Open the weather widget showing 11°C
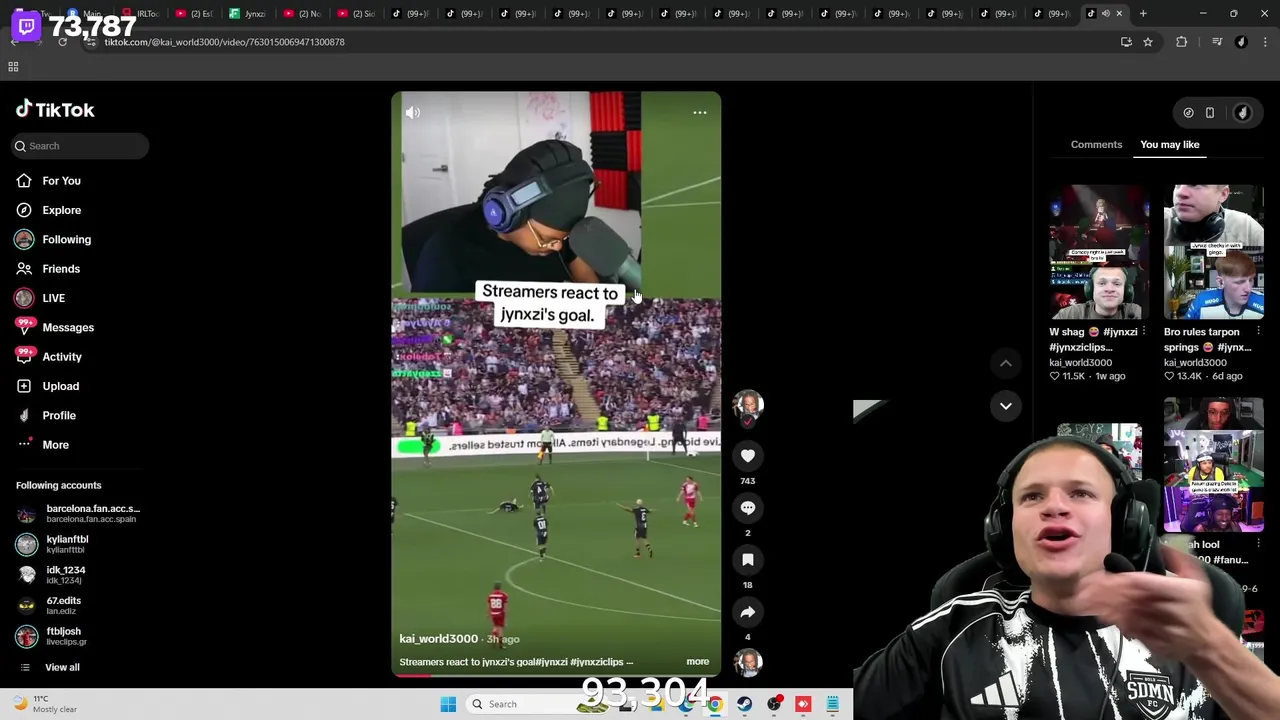1280x720 pixels. 45,704
